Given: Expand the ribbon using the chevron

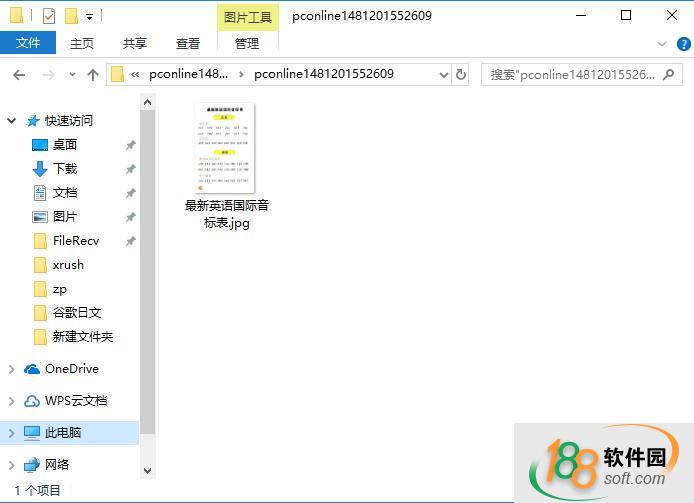Looking at the screenshot, I should pos(660,44).
